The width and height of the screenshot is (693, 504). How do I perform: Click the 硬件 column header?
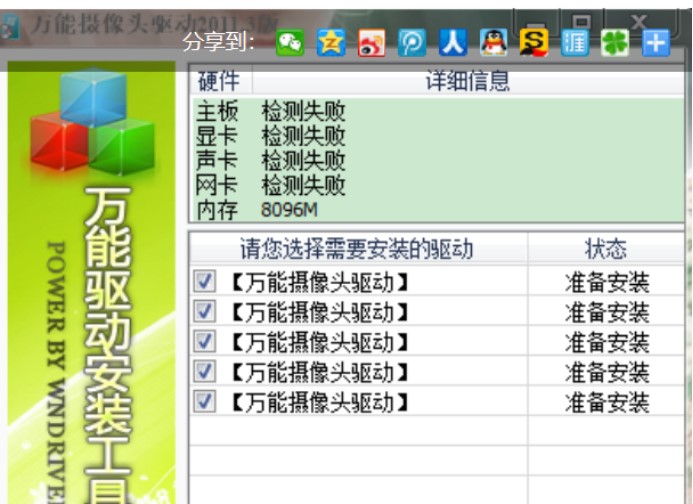(x=221, y=81)
